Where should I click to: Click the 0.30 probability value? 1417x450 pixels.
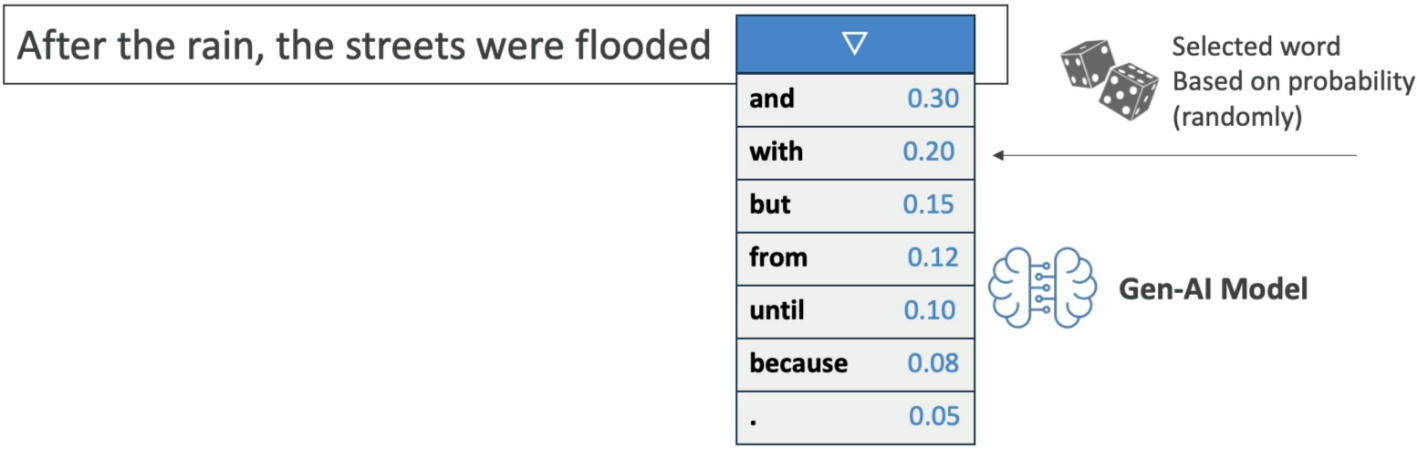932,99
